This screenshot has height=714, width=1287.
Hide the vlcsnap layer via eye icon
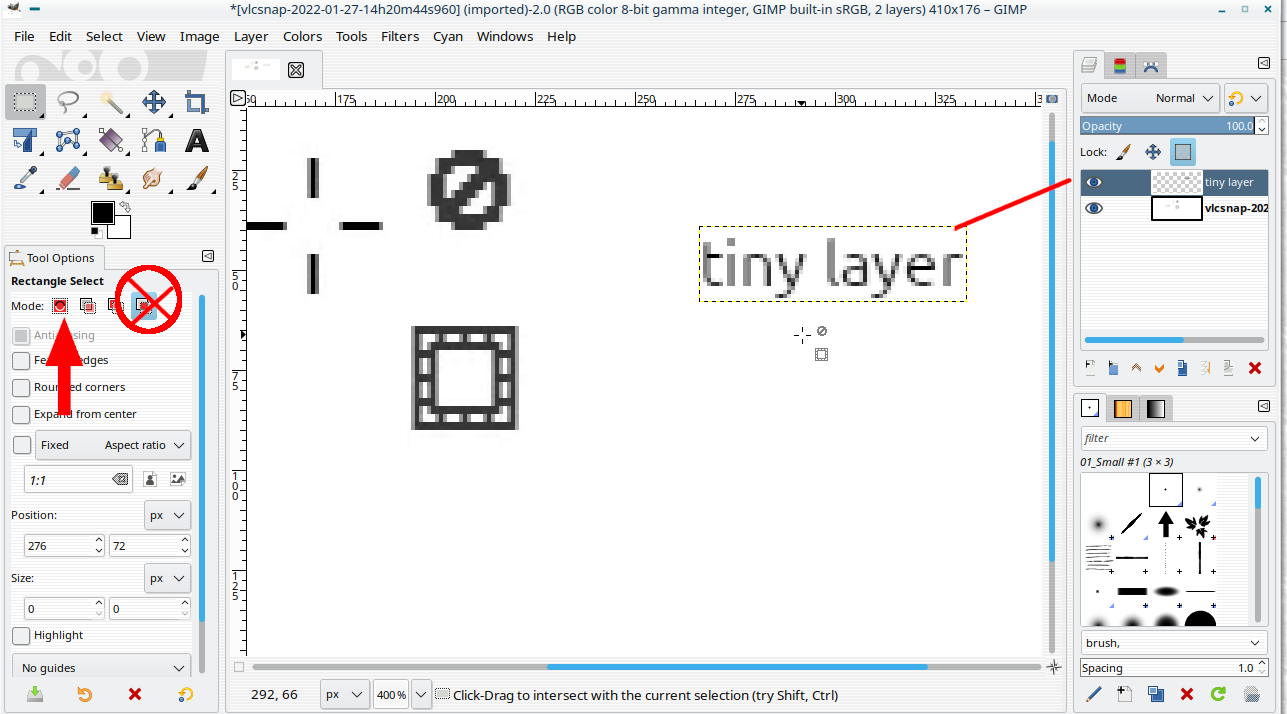click(1095, 208)
